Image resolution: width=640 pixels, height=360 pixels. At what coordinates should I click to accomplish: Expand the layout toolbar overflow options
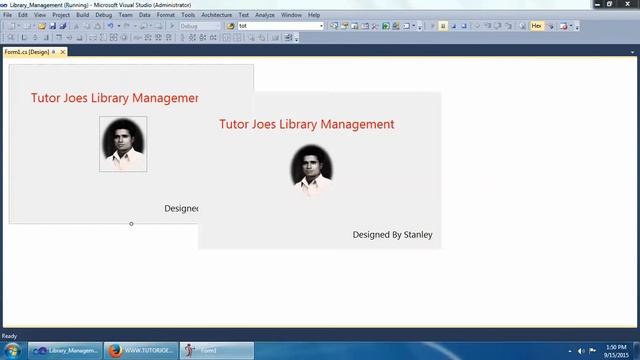click(x=297, y=39)
